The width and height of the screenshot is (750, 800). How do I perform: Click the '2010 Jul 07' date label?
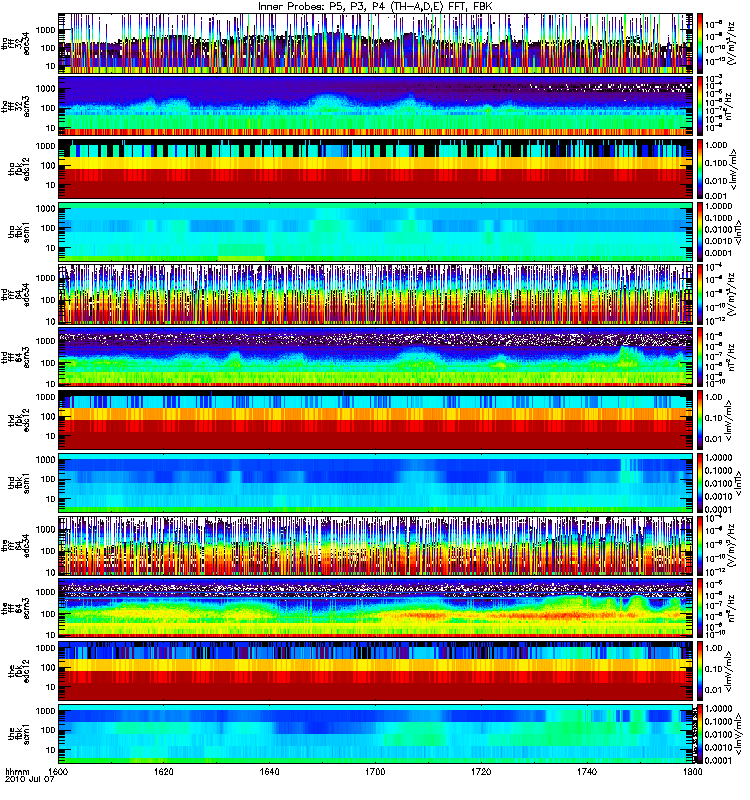coord(30,780)
